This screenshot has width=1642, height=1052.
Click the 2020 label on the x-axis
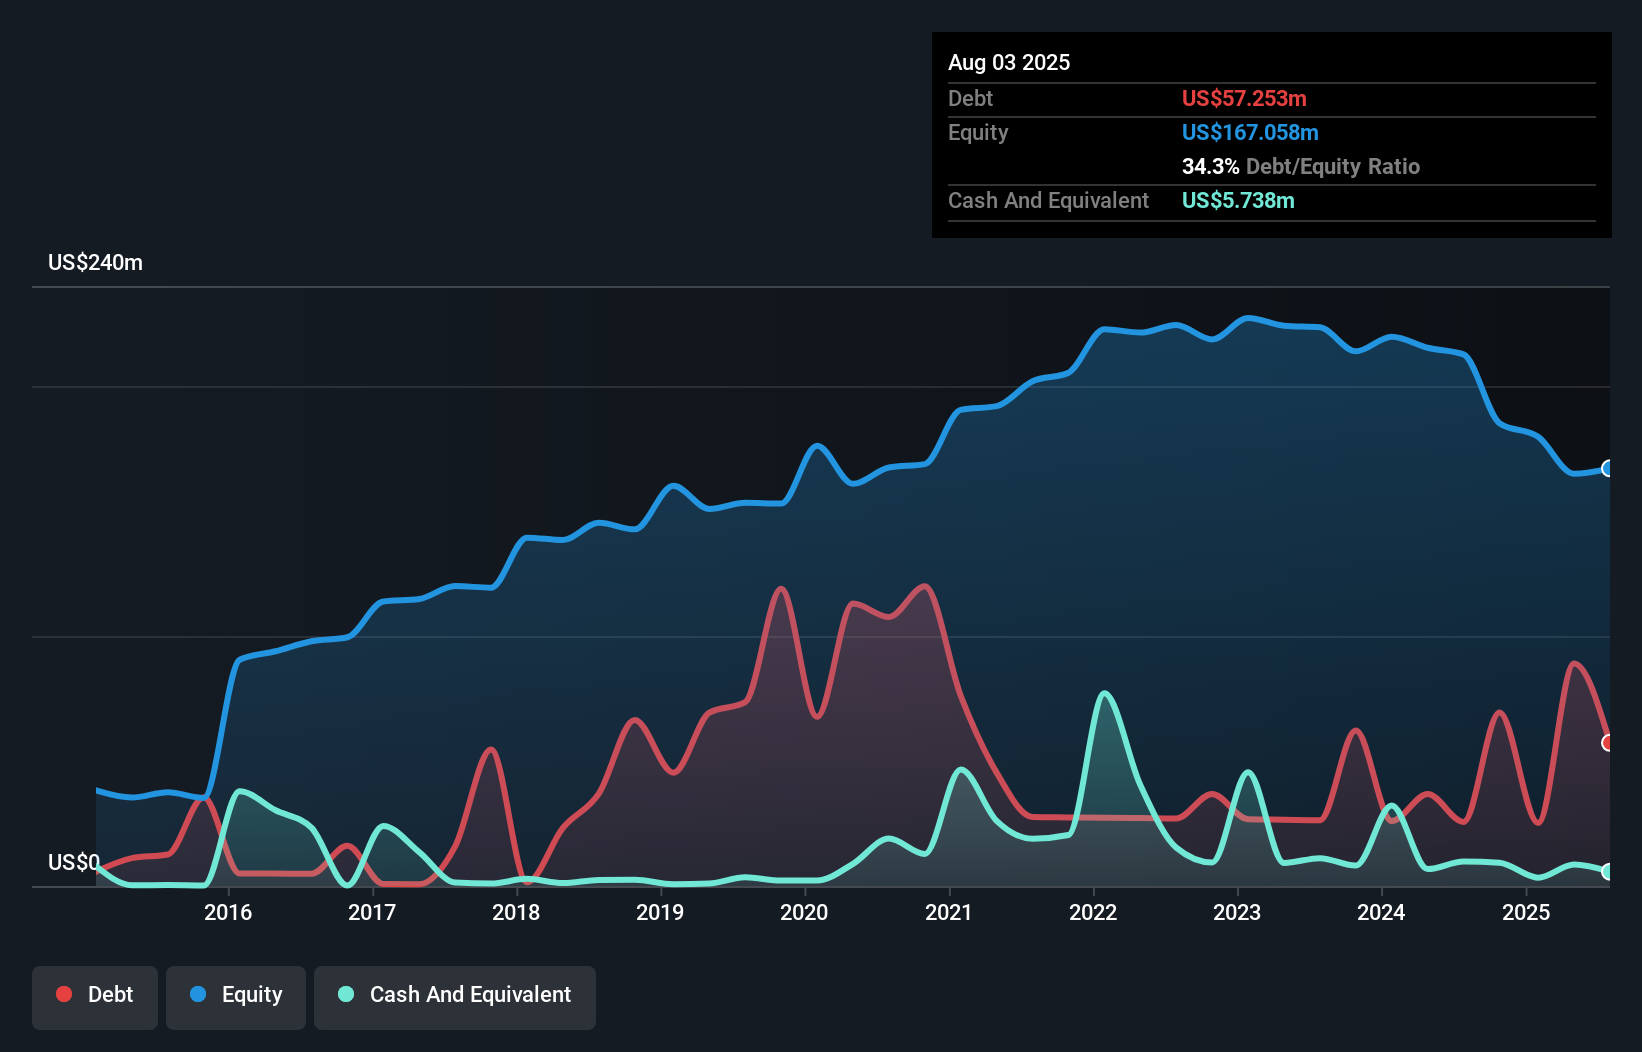tap(805, 912)
